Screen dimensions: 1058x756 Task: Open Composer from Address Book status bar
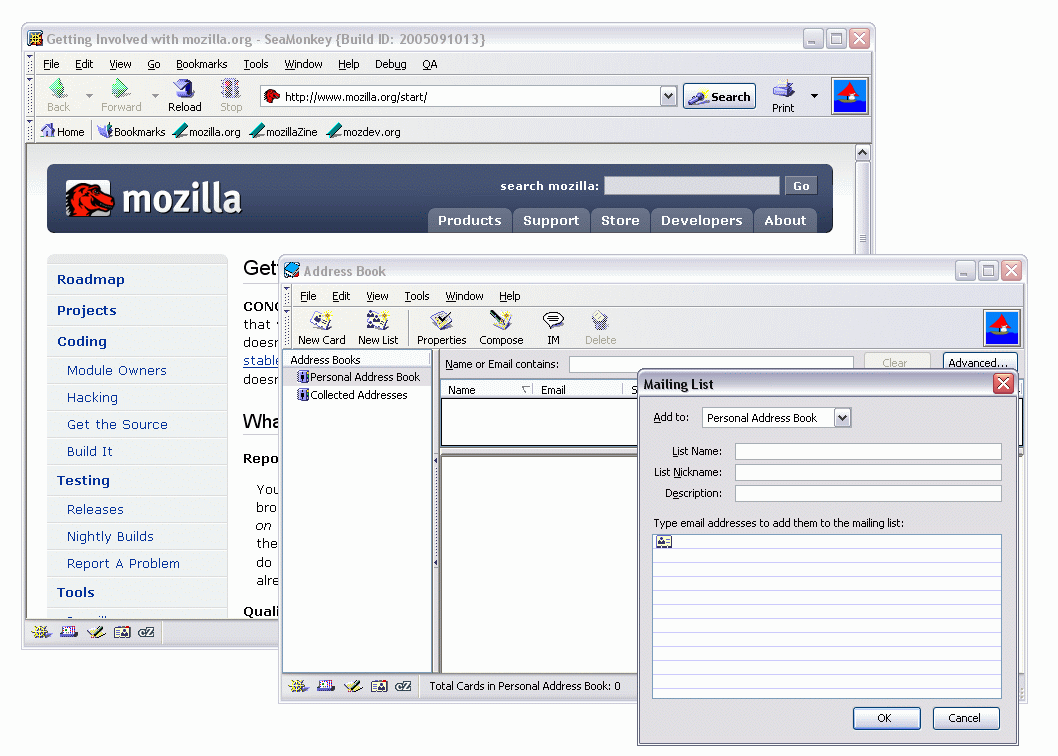pyautogui.click(x=353, y=686)
